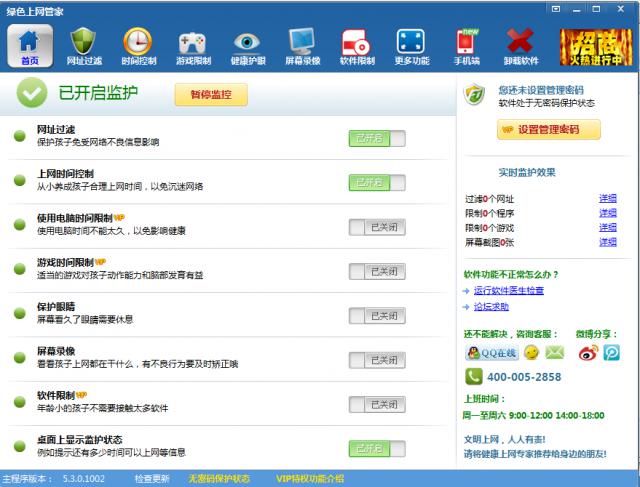Open the 首页 home tab
This screenshot has height=487, width=640.
pos(30,46)
